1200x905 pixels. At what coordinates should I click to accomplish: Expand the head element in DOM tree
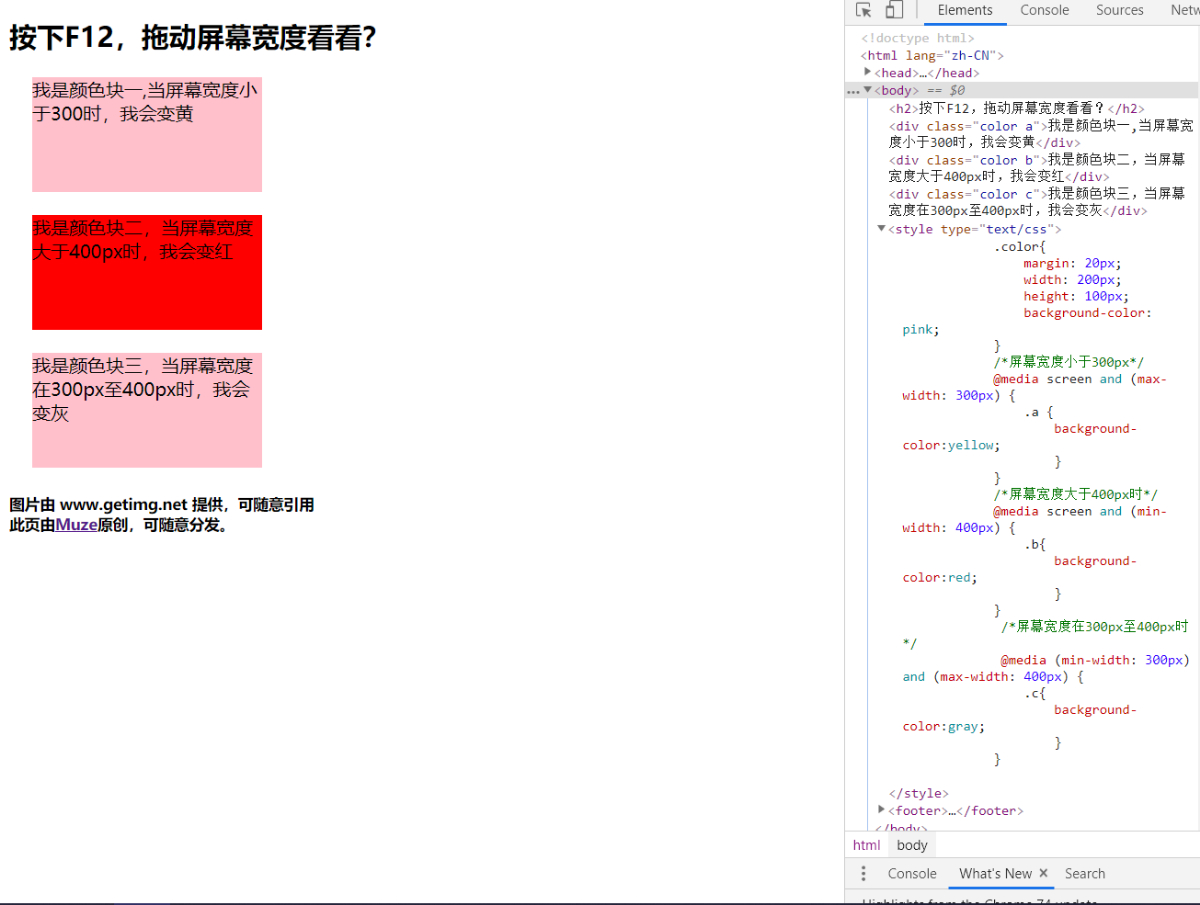(x=867, y=72)
